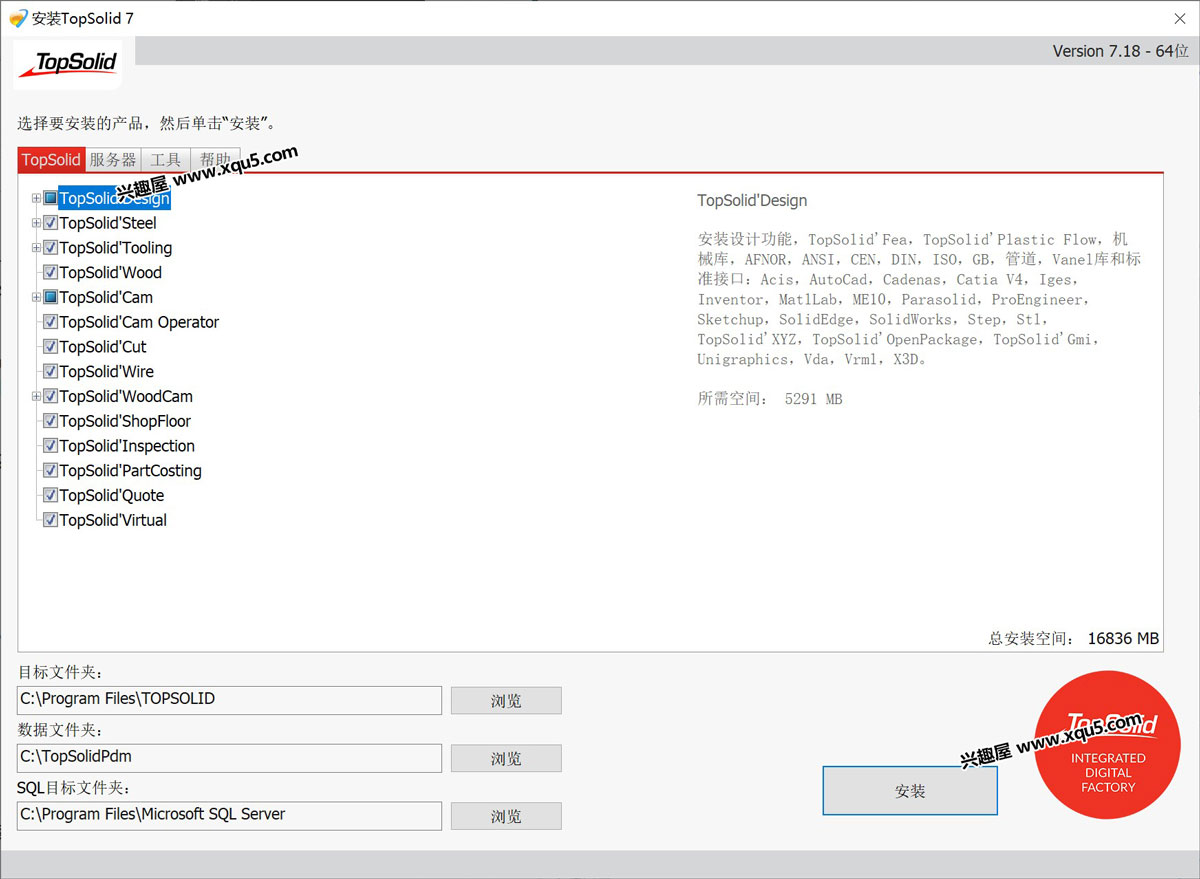
Task: Select the TopSolid'WoodCam row label
Action: 126,396
